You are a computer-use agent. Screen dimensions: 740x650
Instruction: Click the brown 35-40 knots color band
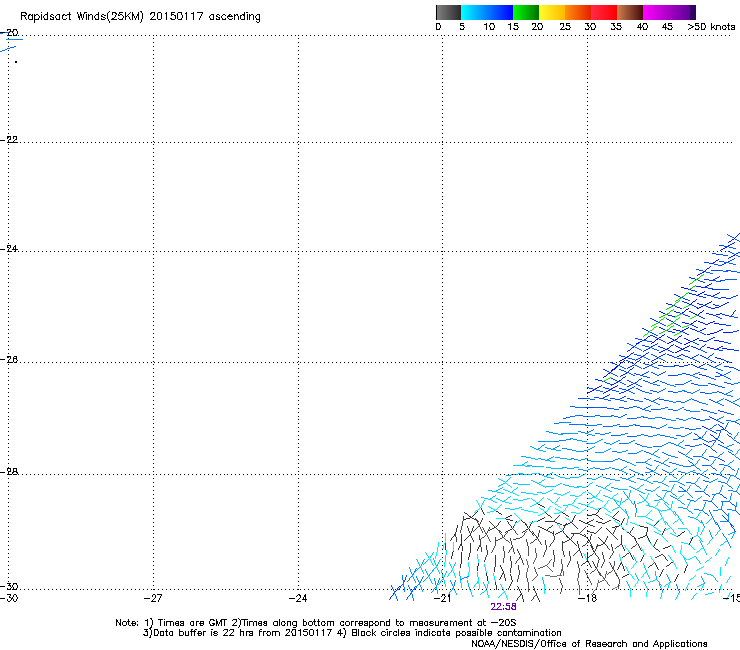630,12
